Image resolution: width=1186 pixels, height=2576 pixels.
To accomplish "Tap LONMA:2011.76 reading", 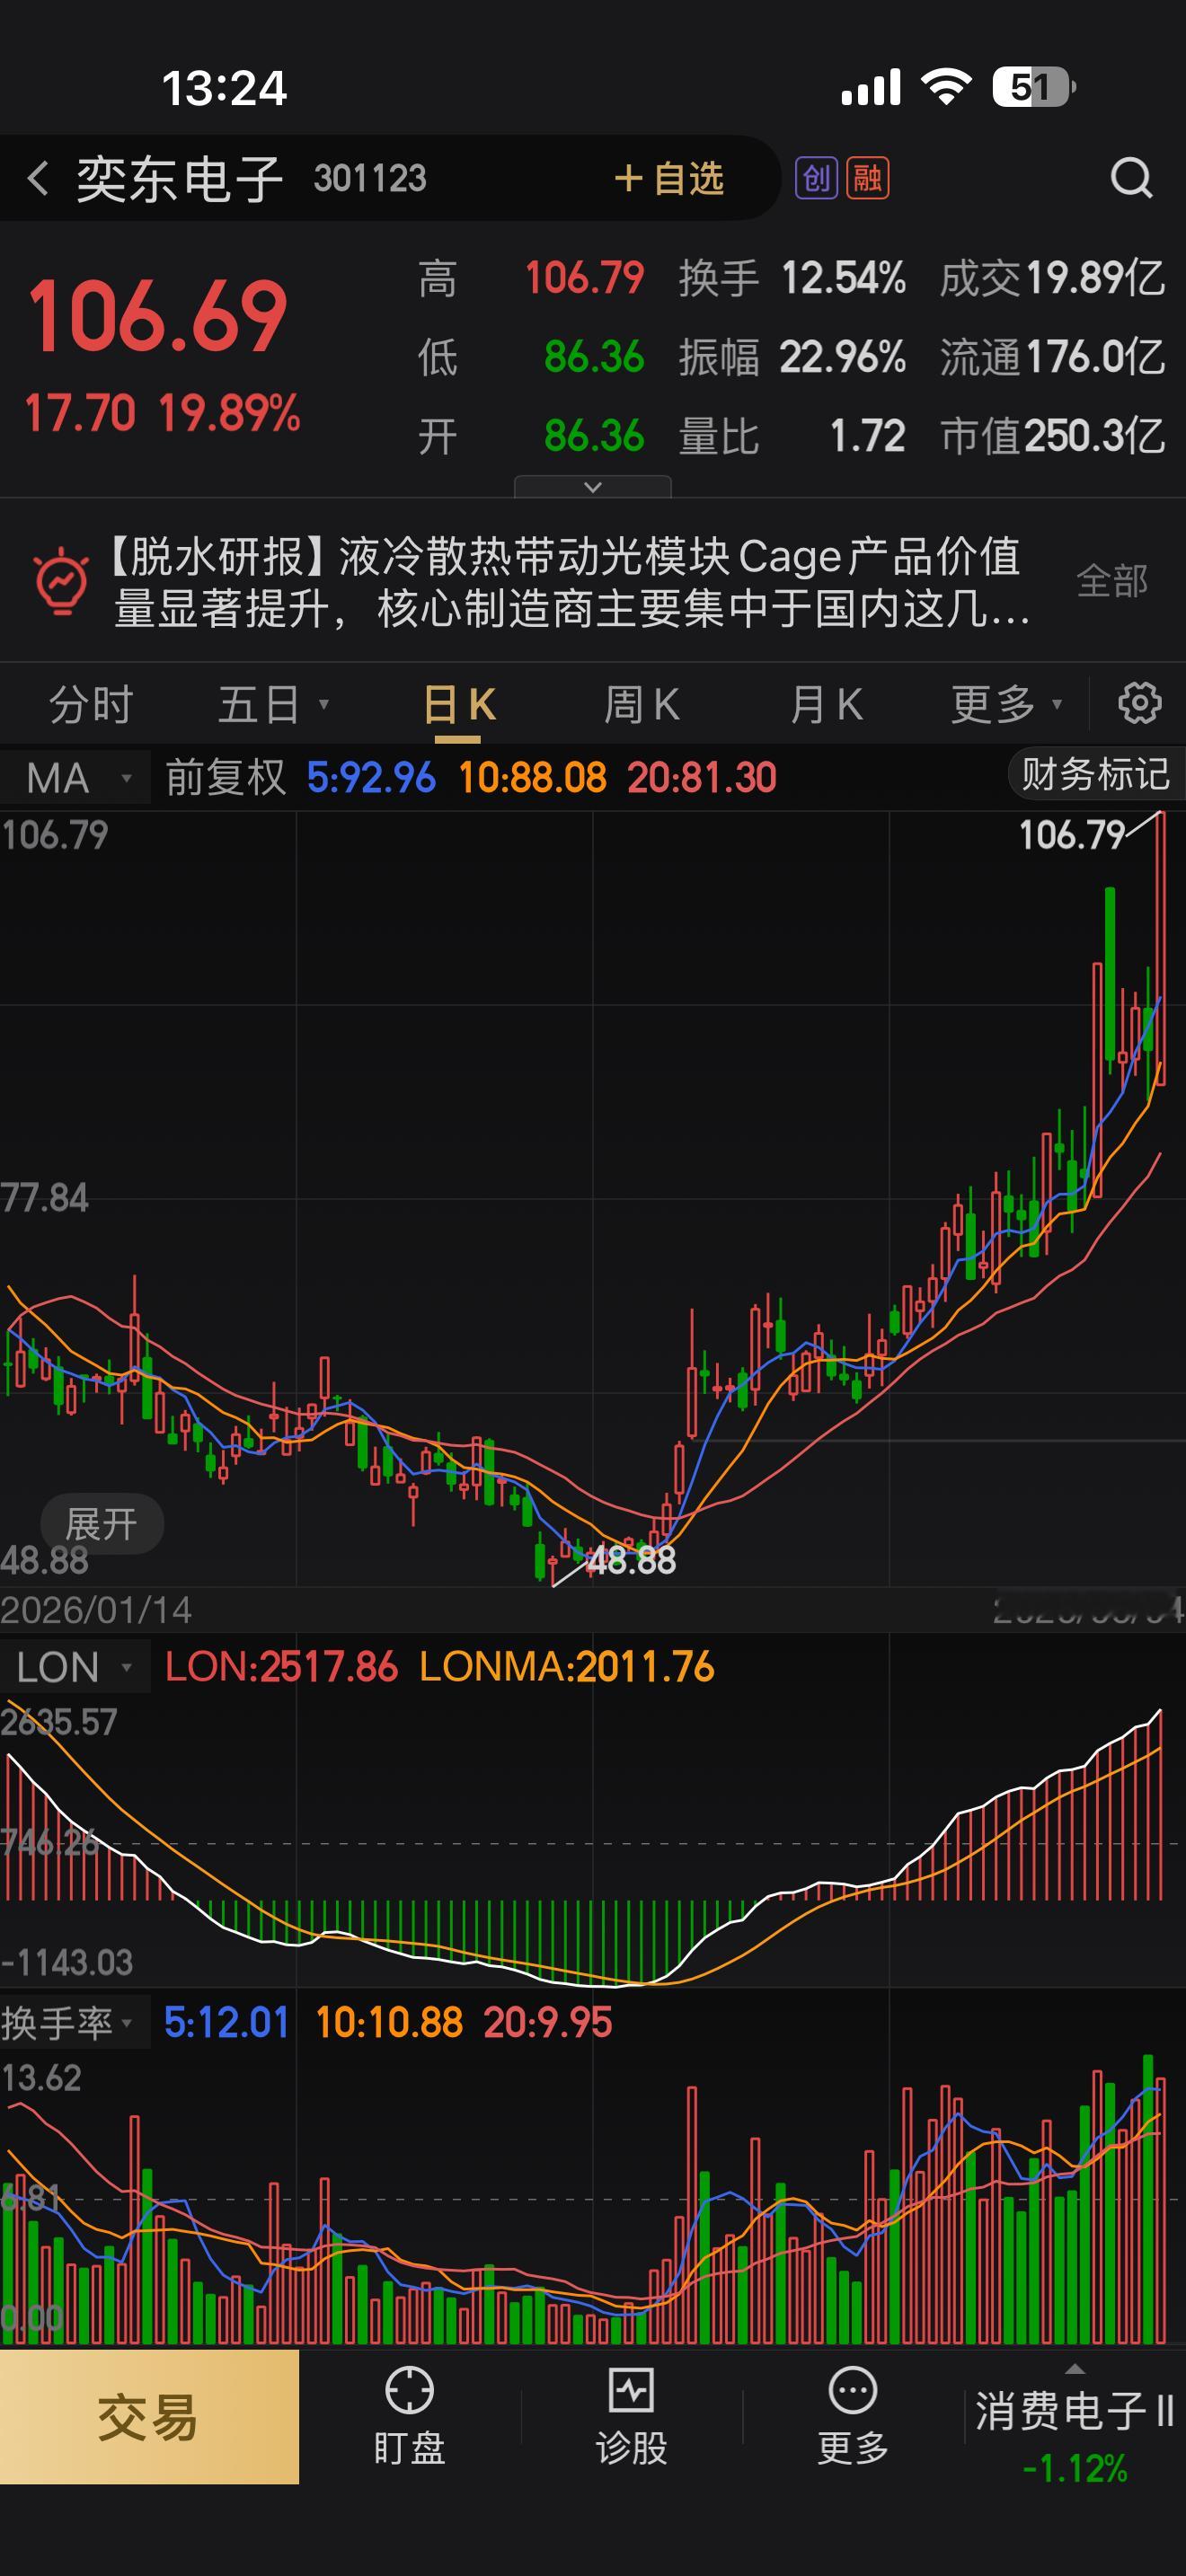I will [x=567, y=1667].
